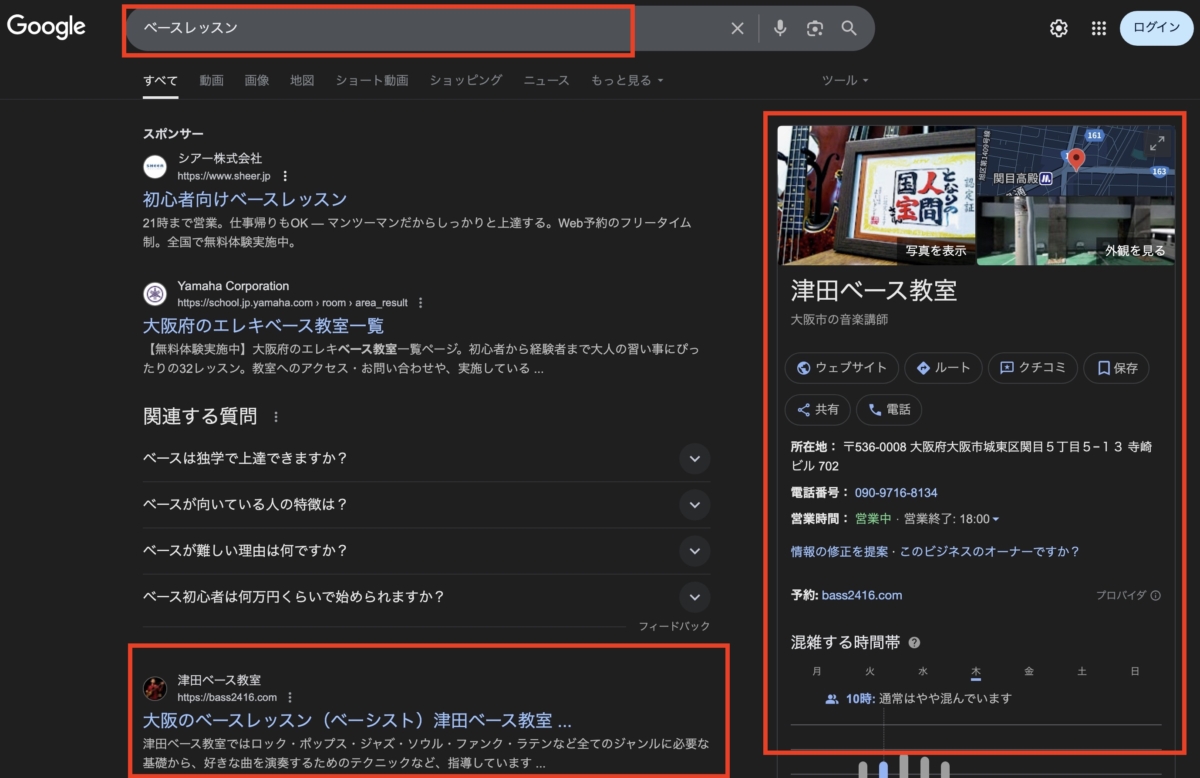The image size is (1200, 778).
Task: Click the search field containing ベースレッスン
Action: tap(380, 29)
